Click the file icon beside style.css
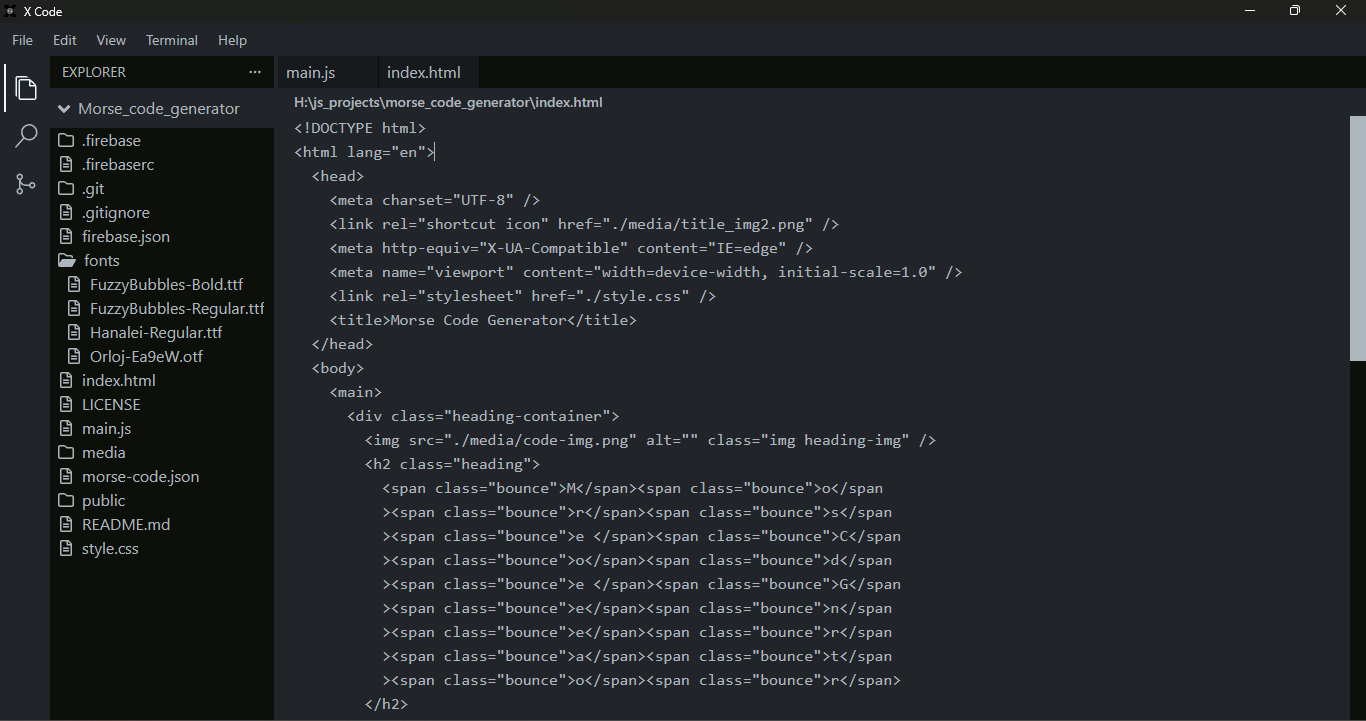Image resolution: width=1366 pixels, height=721 pixels. pos(66,549)
